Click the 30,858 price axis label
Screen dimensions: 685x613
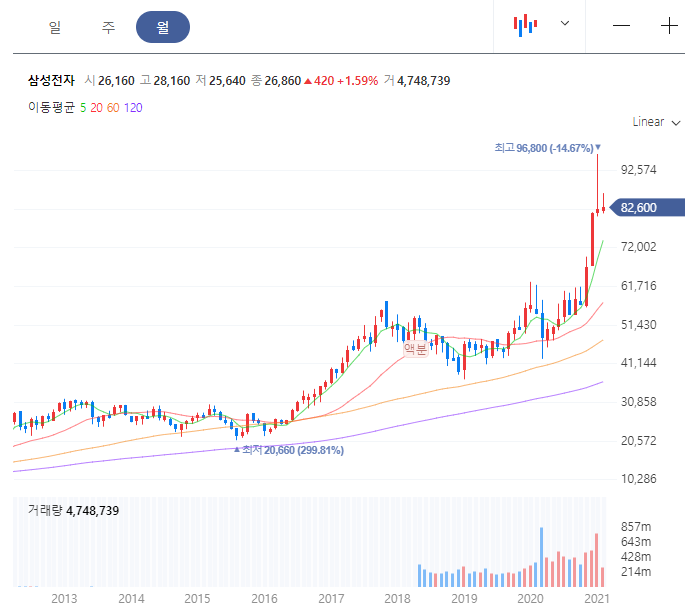click(639, 402)
